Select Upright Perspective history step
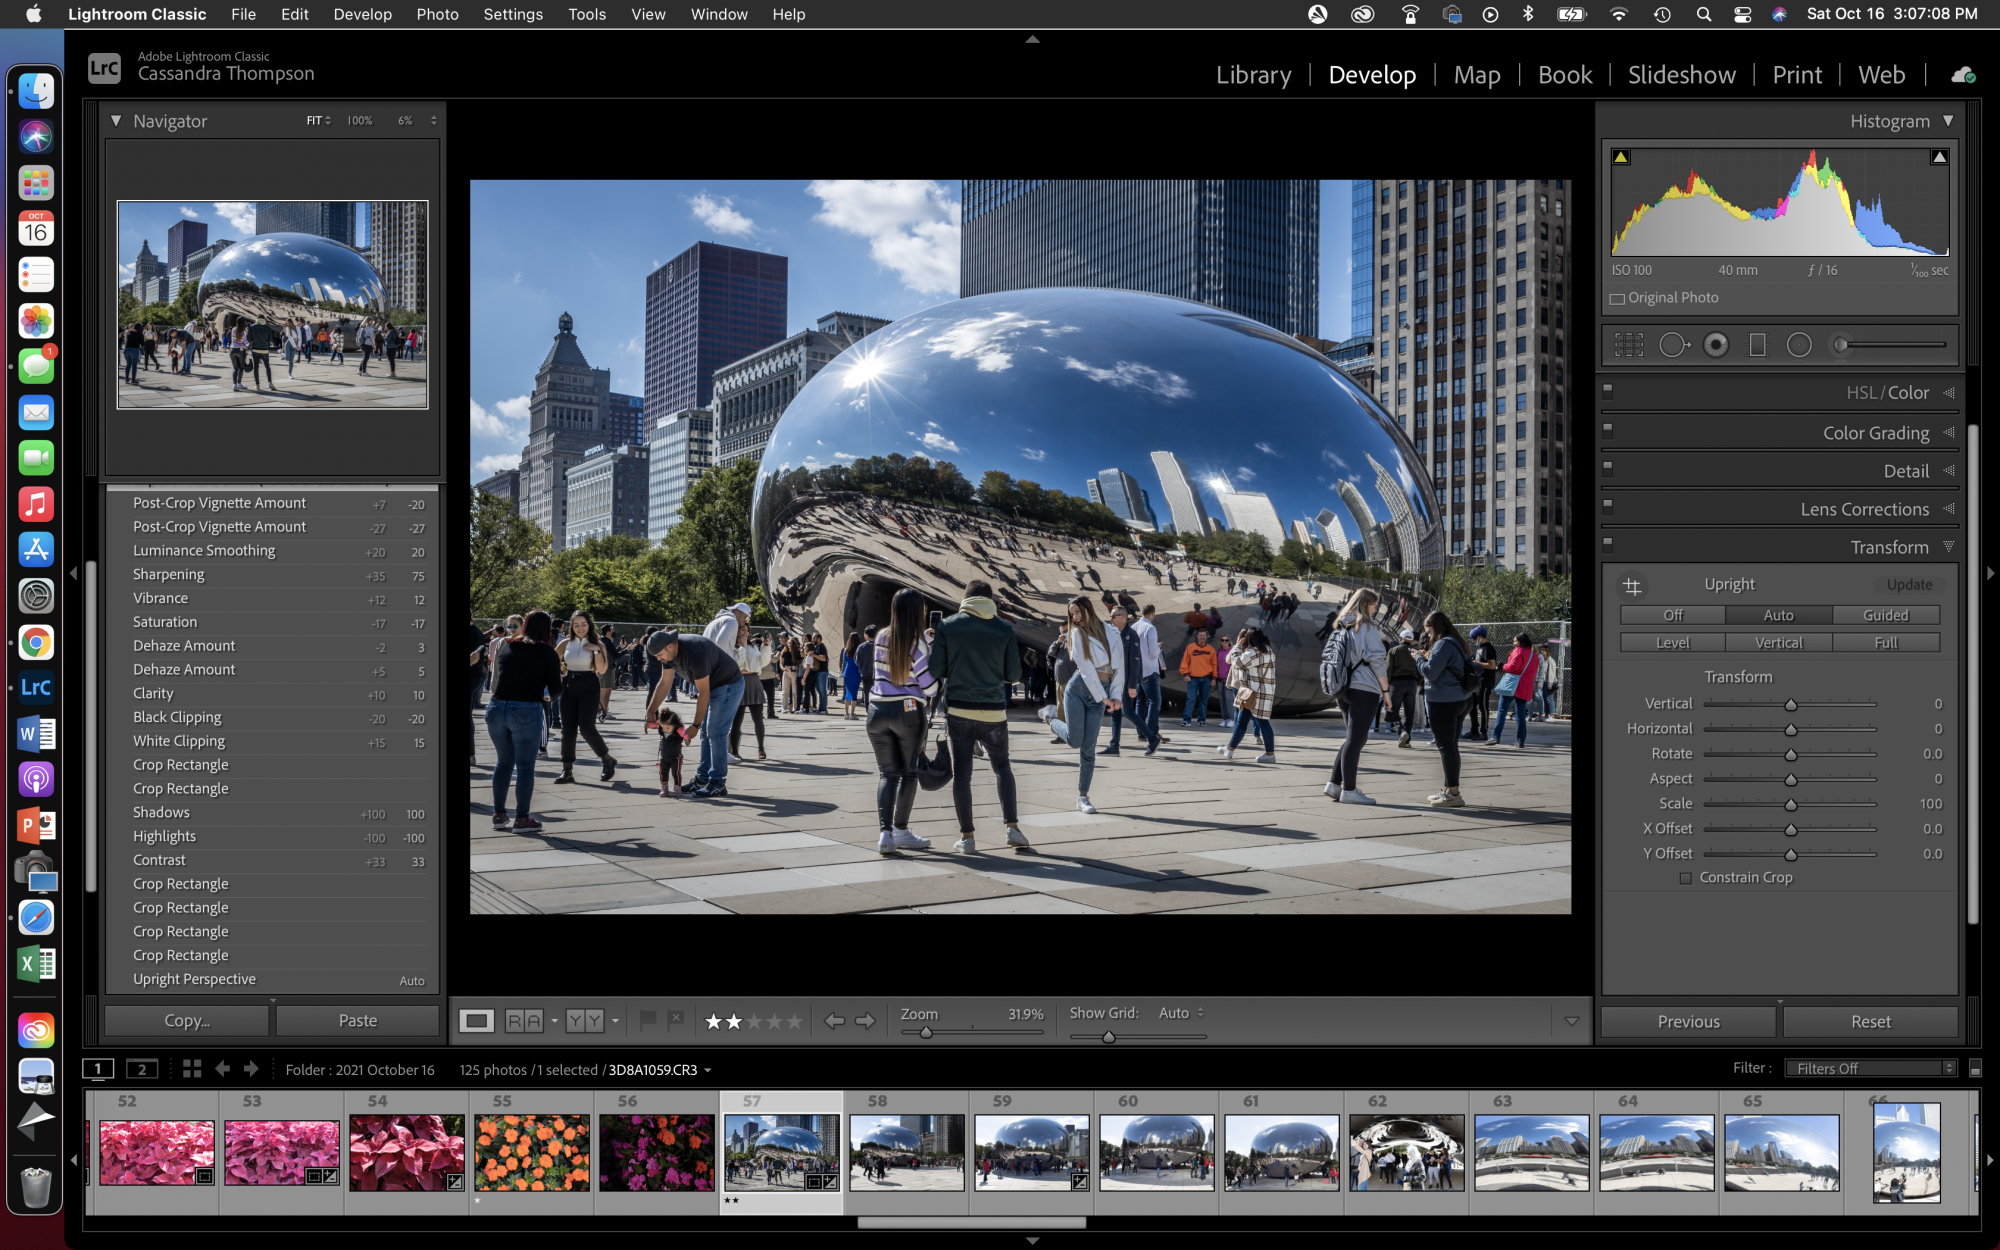The width and height of the screenshot is (2000, 1250). 273,980
